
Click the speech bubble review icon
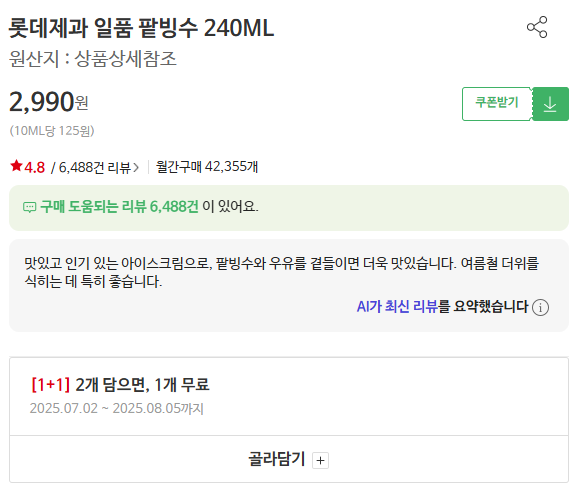pyautogui.click(x=30, y=207)
